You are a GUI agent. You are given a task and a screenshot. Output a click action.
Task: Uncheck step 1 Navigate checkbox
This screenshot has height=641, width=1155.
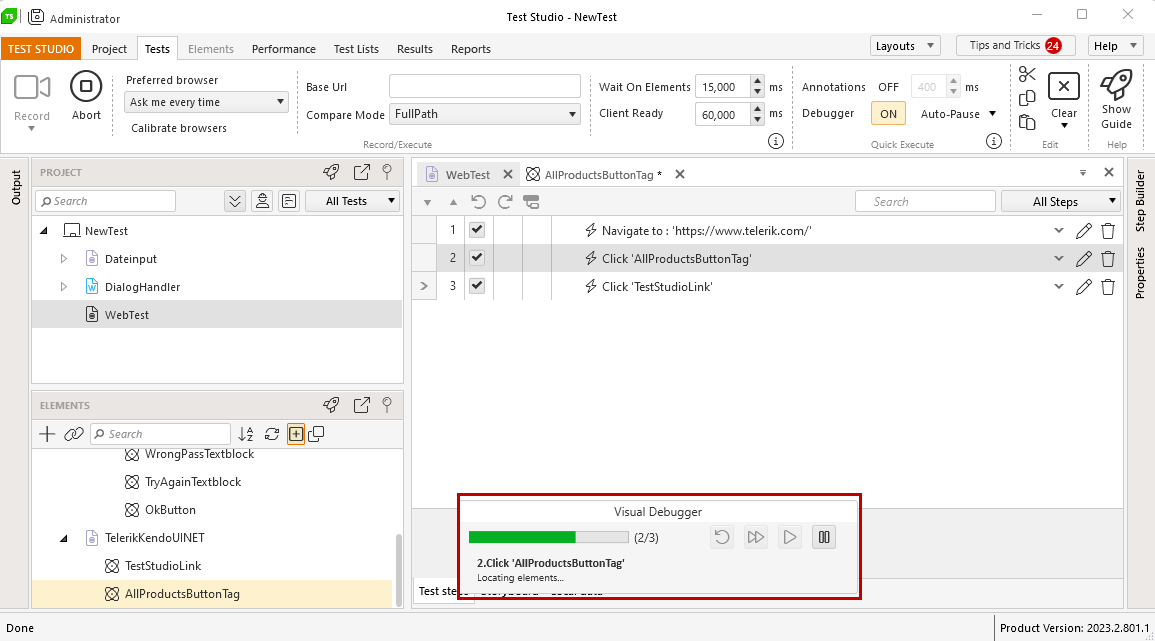pyautogui.click(x=477, y=230)
